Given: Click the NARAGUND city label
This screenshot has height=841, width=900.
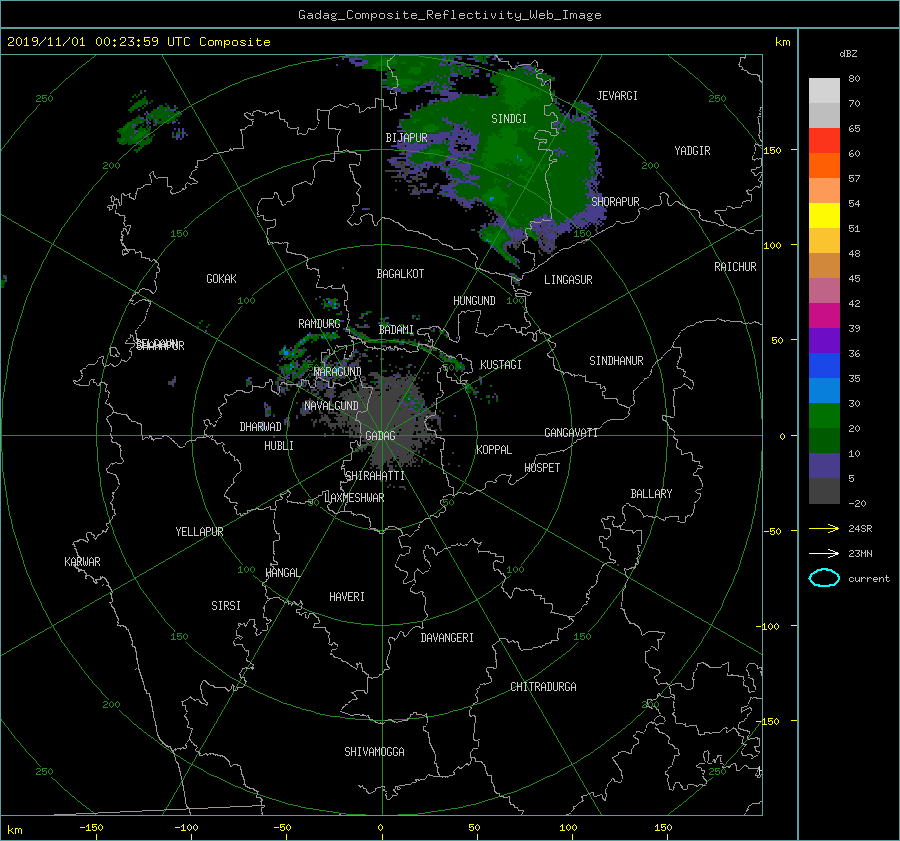Looking at the screenshot, I should [338, 372].
